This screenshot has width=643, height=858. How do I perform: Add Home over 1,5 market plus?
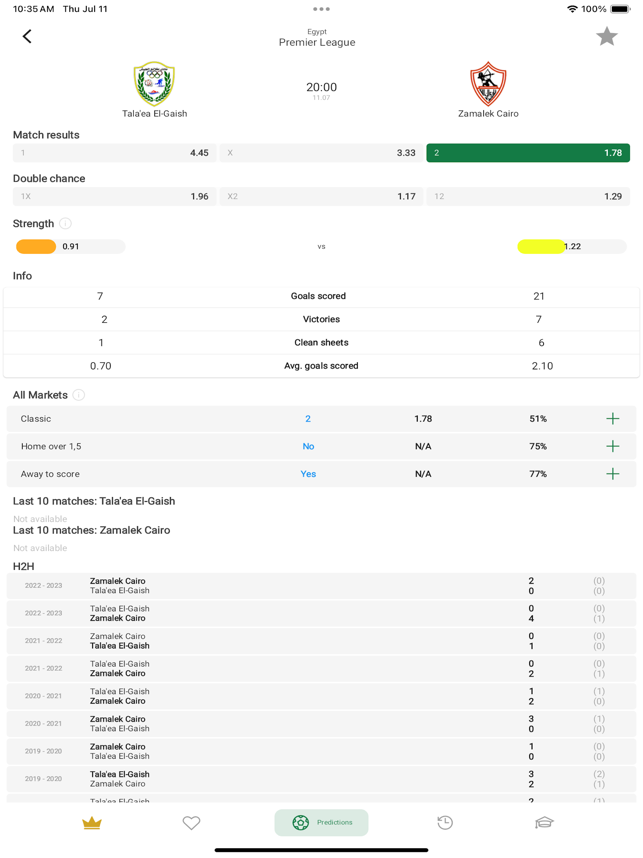click(x=613, y=446)
